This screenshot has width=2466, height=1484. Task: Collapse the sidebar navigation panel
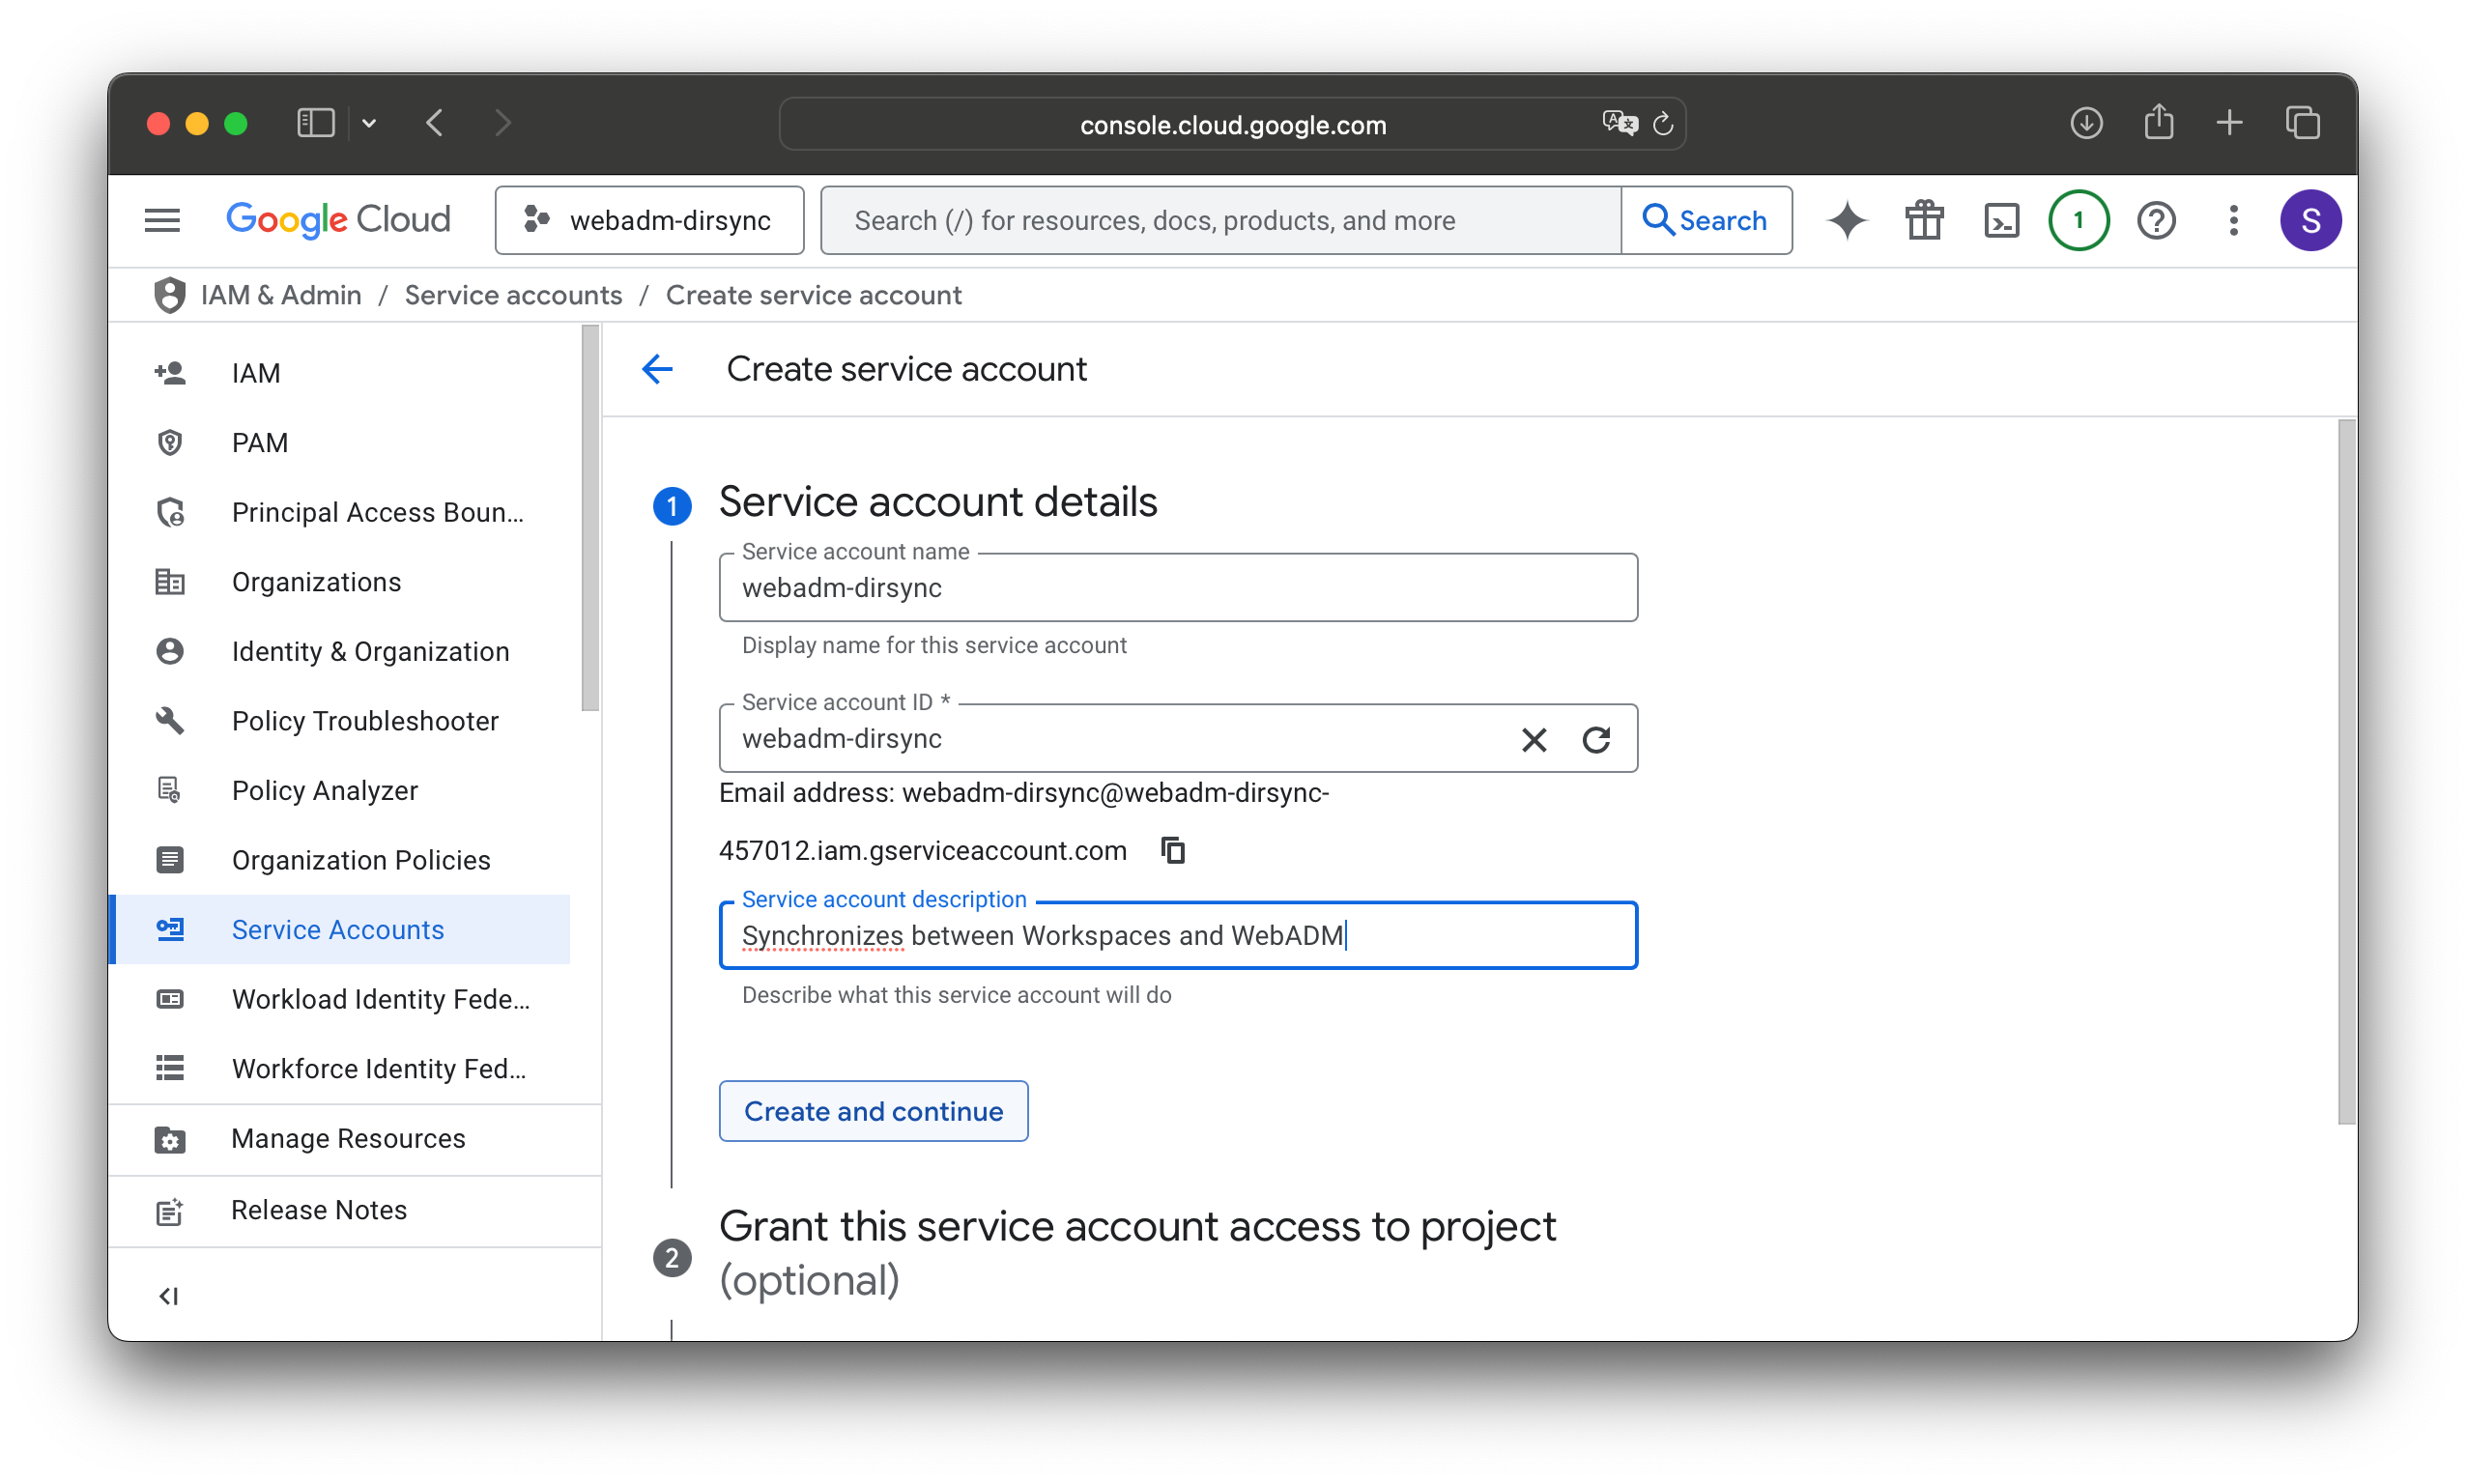168,1296
